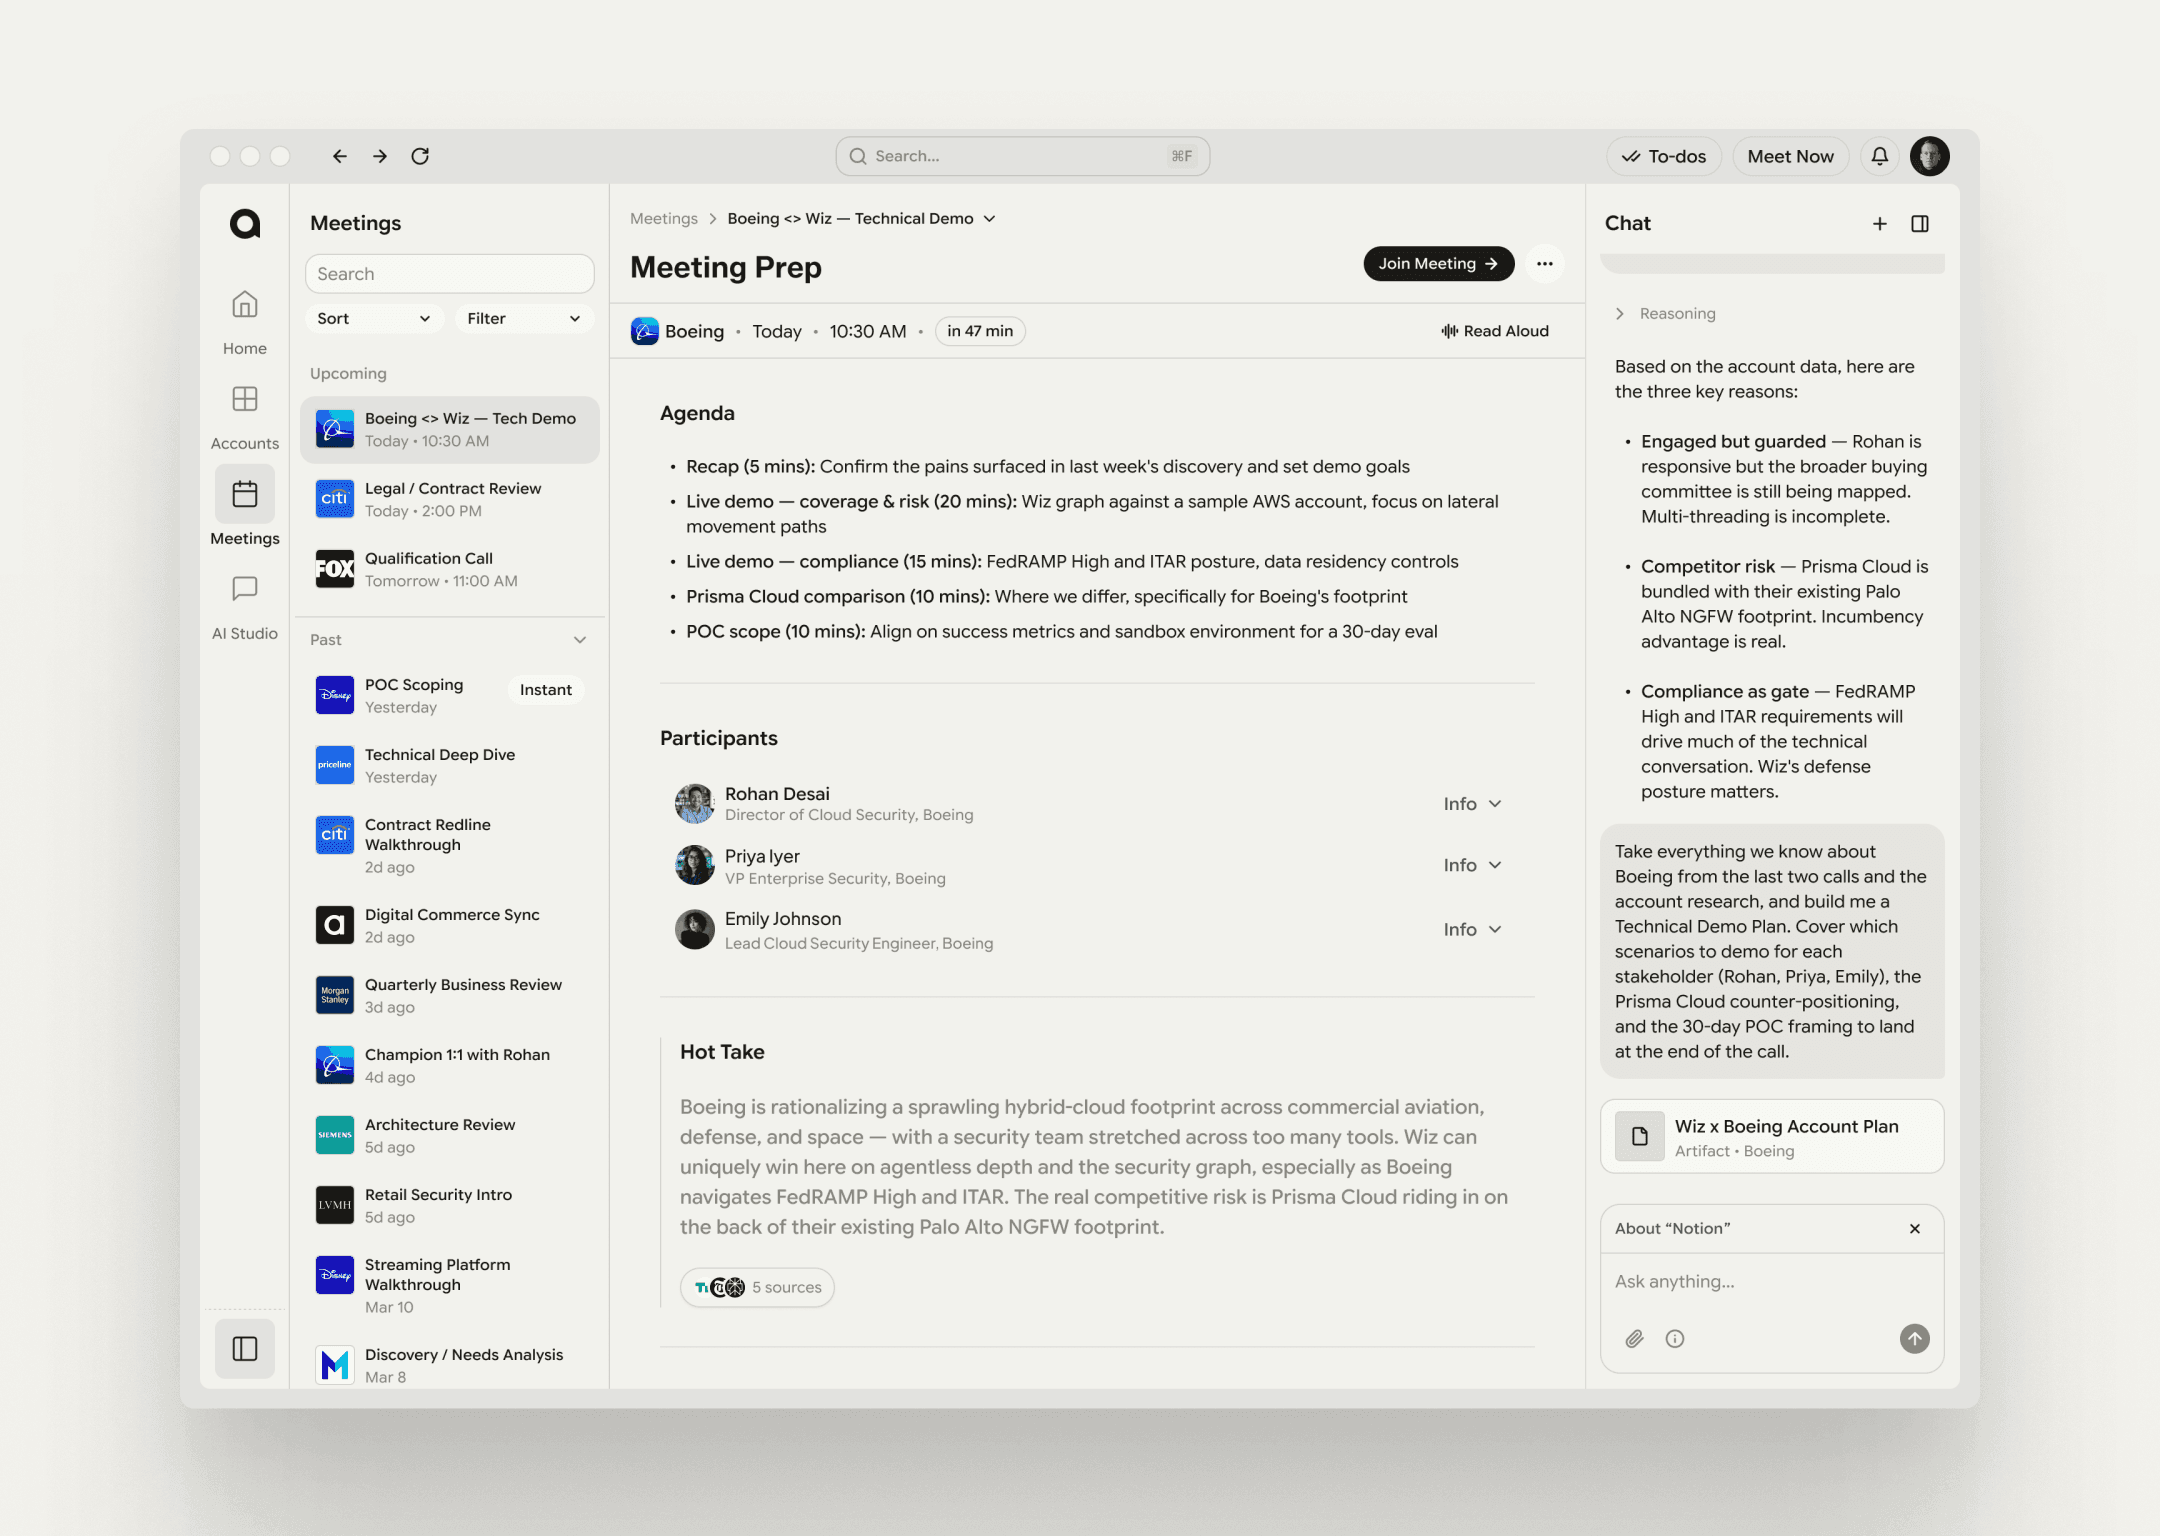The height and width of the screenshot is (1536, 2160).
Task: Open AI Studio from sidebar
Action: pyautogui.click(x=245, y=607)
